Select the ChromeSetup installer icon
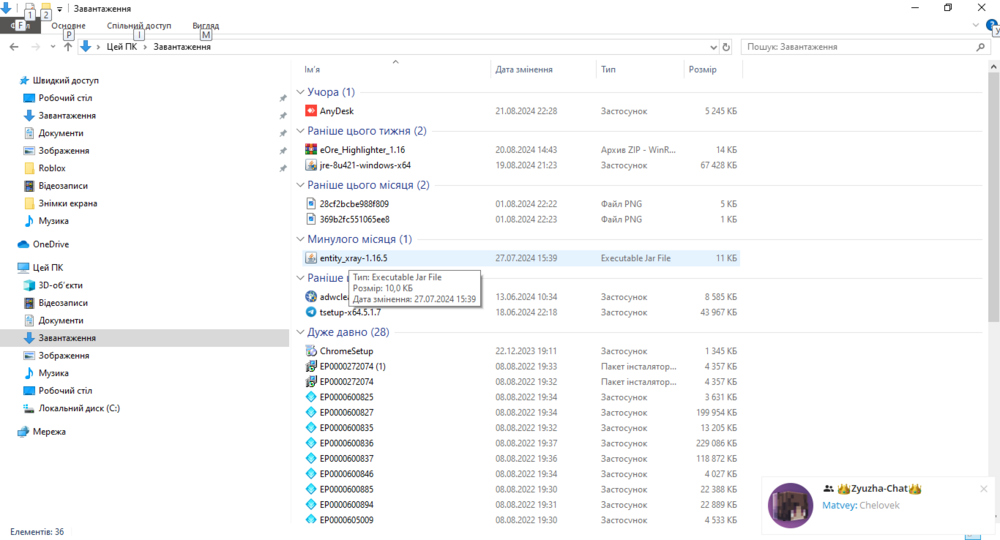 pyautogui.click(x=311, y=351)
